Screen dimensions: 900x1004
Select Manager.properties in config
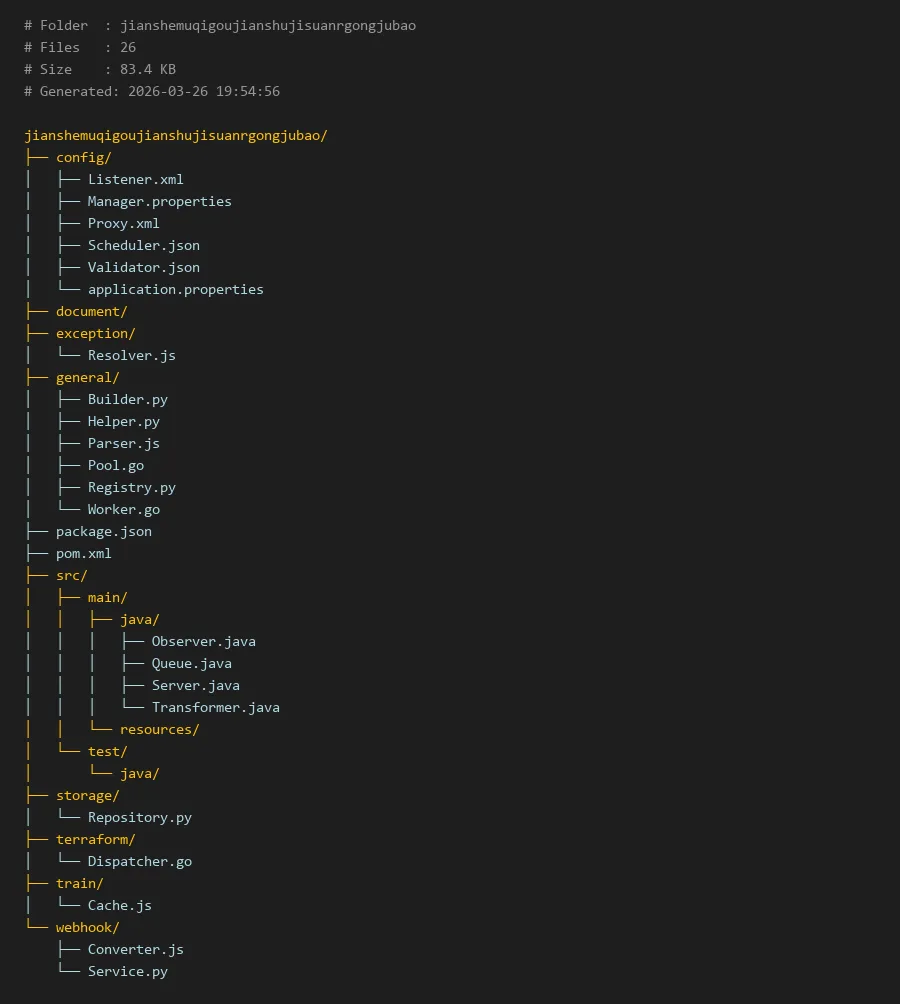point(159,201)
